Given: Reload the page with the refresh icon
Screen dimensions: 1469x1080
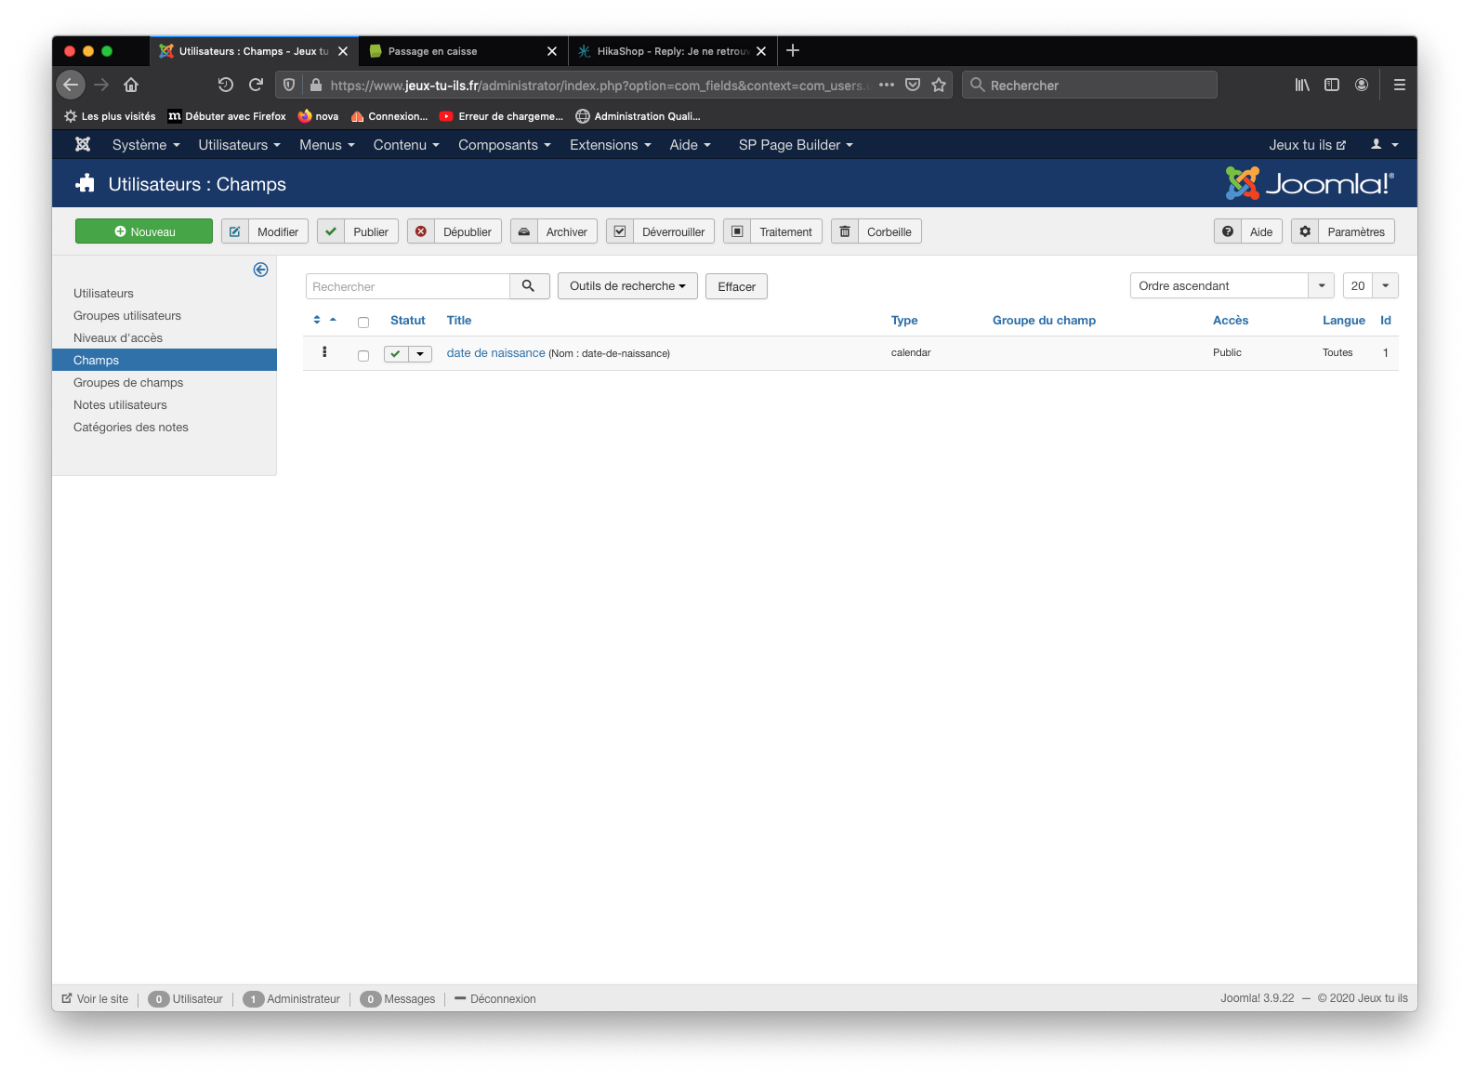Looking at the screenshot, I should [256, 85].
